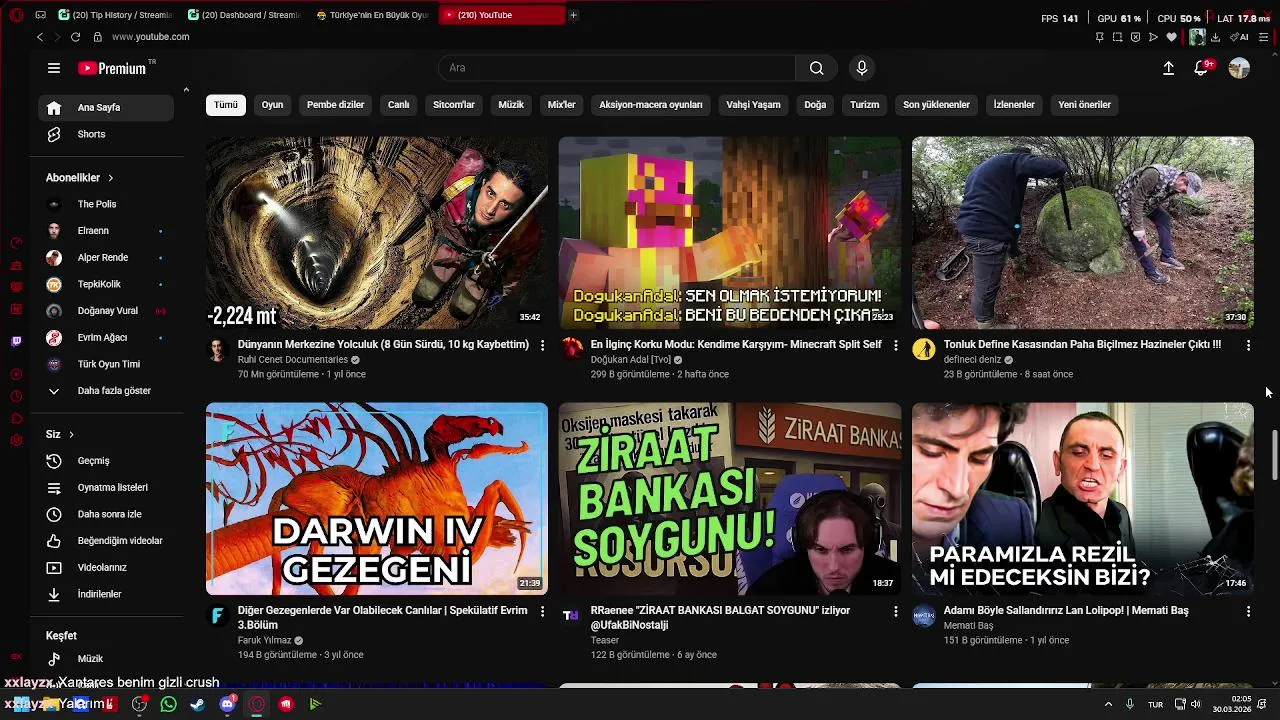Click the page vertical scrollbar thumb
Viewport: 1280px width, 720px height.
[x=1274, y=455]
